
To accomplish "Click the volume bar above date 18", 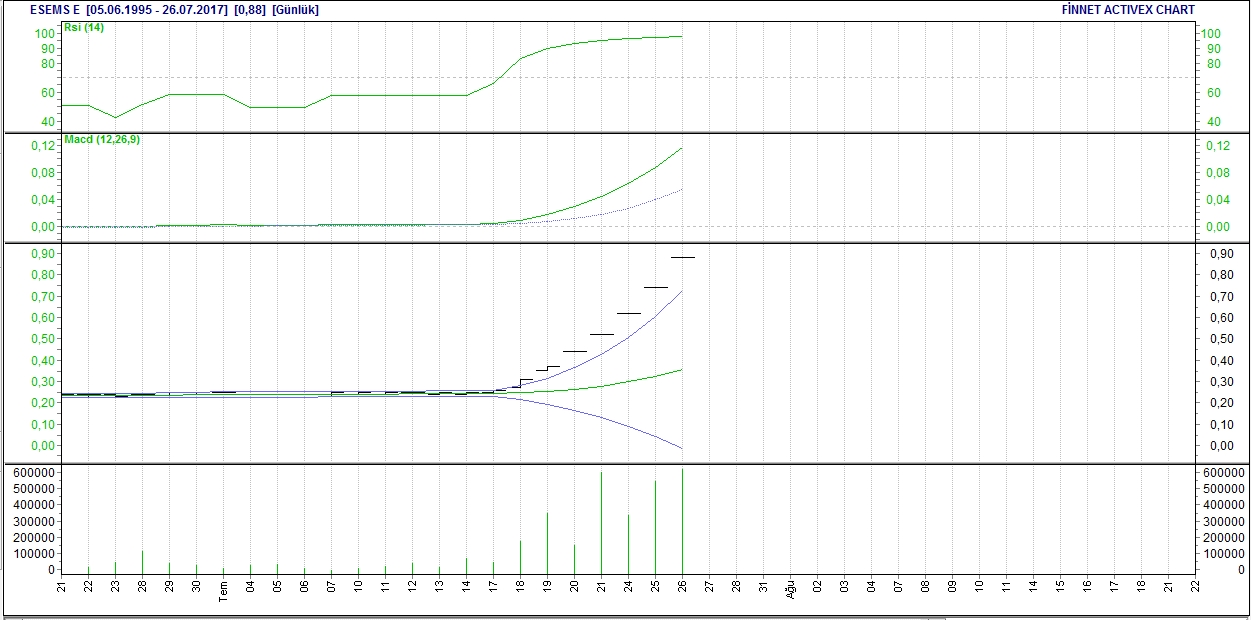I will point(520,556).
